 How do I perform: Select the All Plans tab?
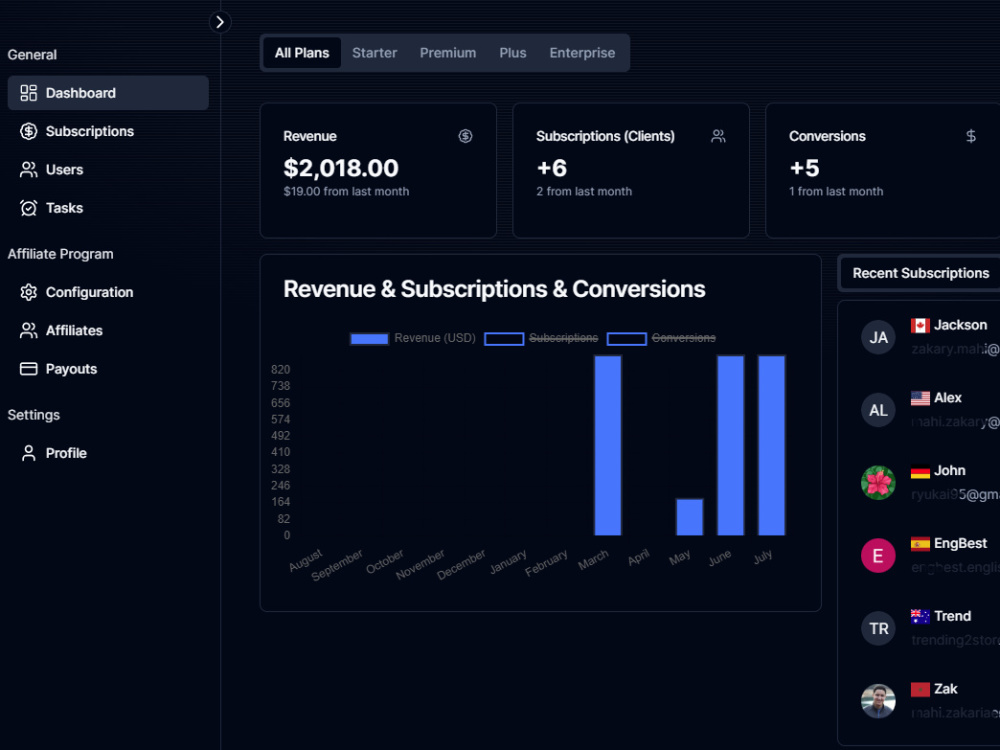302,53
